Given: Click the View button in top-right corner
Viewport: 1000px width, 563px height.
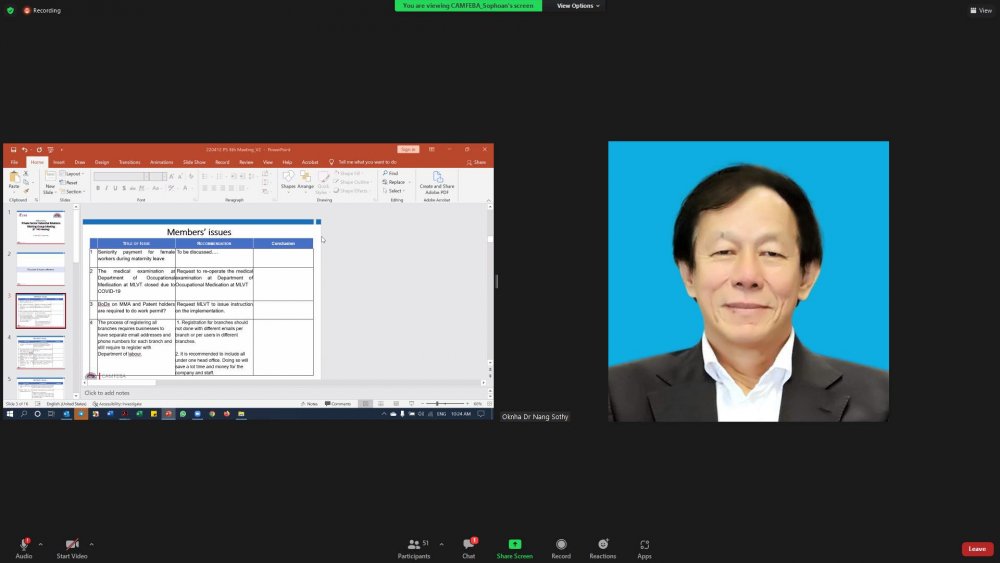Looking at the screenshot, I should pos(980,10).
